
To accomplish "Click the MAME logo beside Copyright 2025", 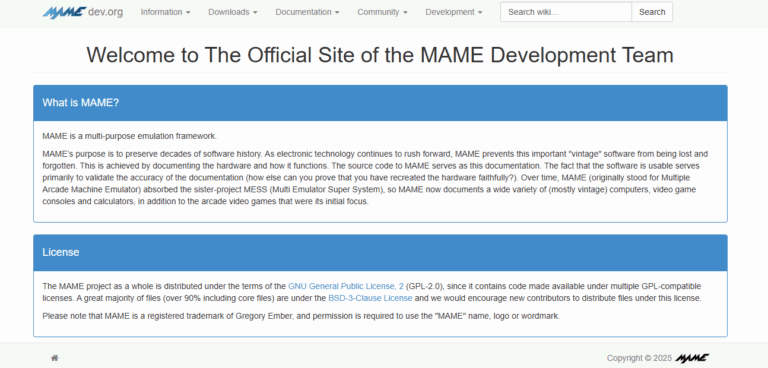I will [692, 358].
